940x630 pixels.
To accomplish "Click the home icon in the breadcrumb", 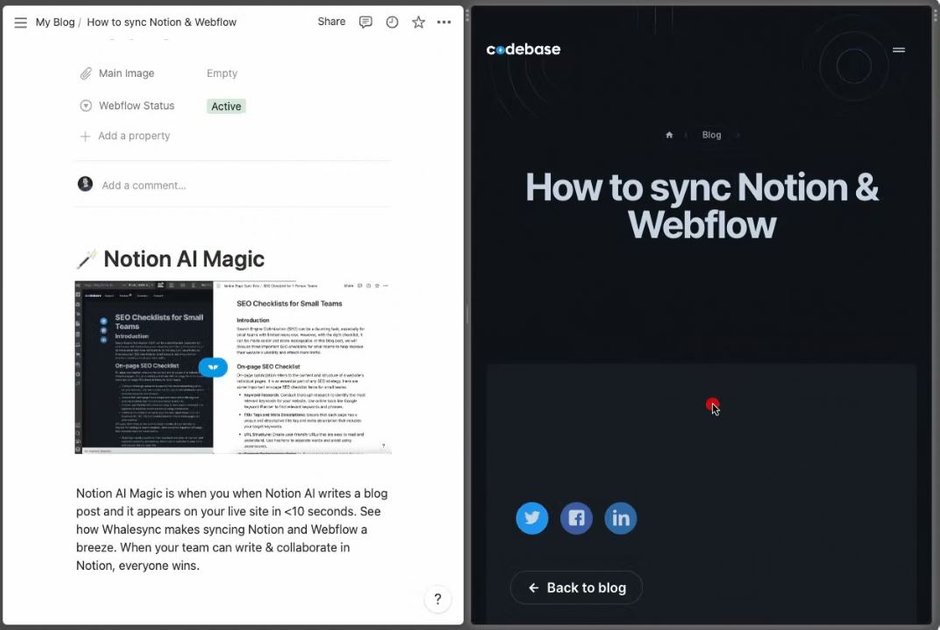I will tap(669, 134).
